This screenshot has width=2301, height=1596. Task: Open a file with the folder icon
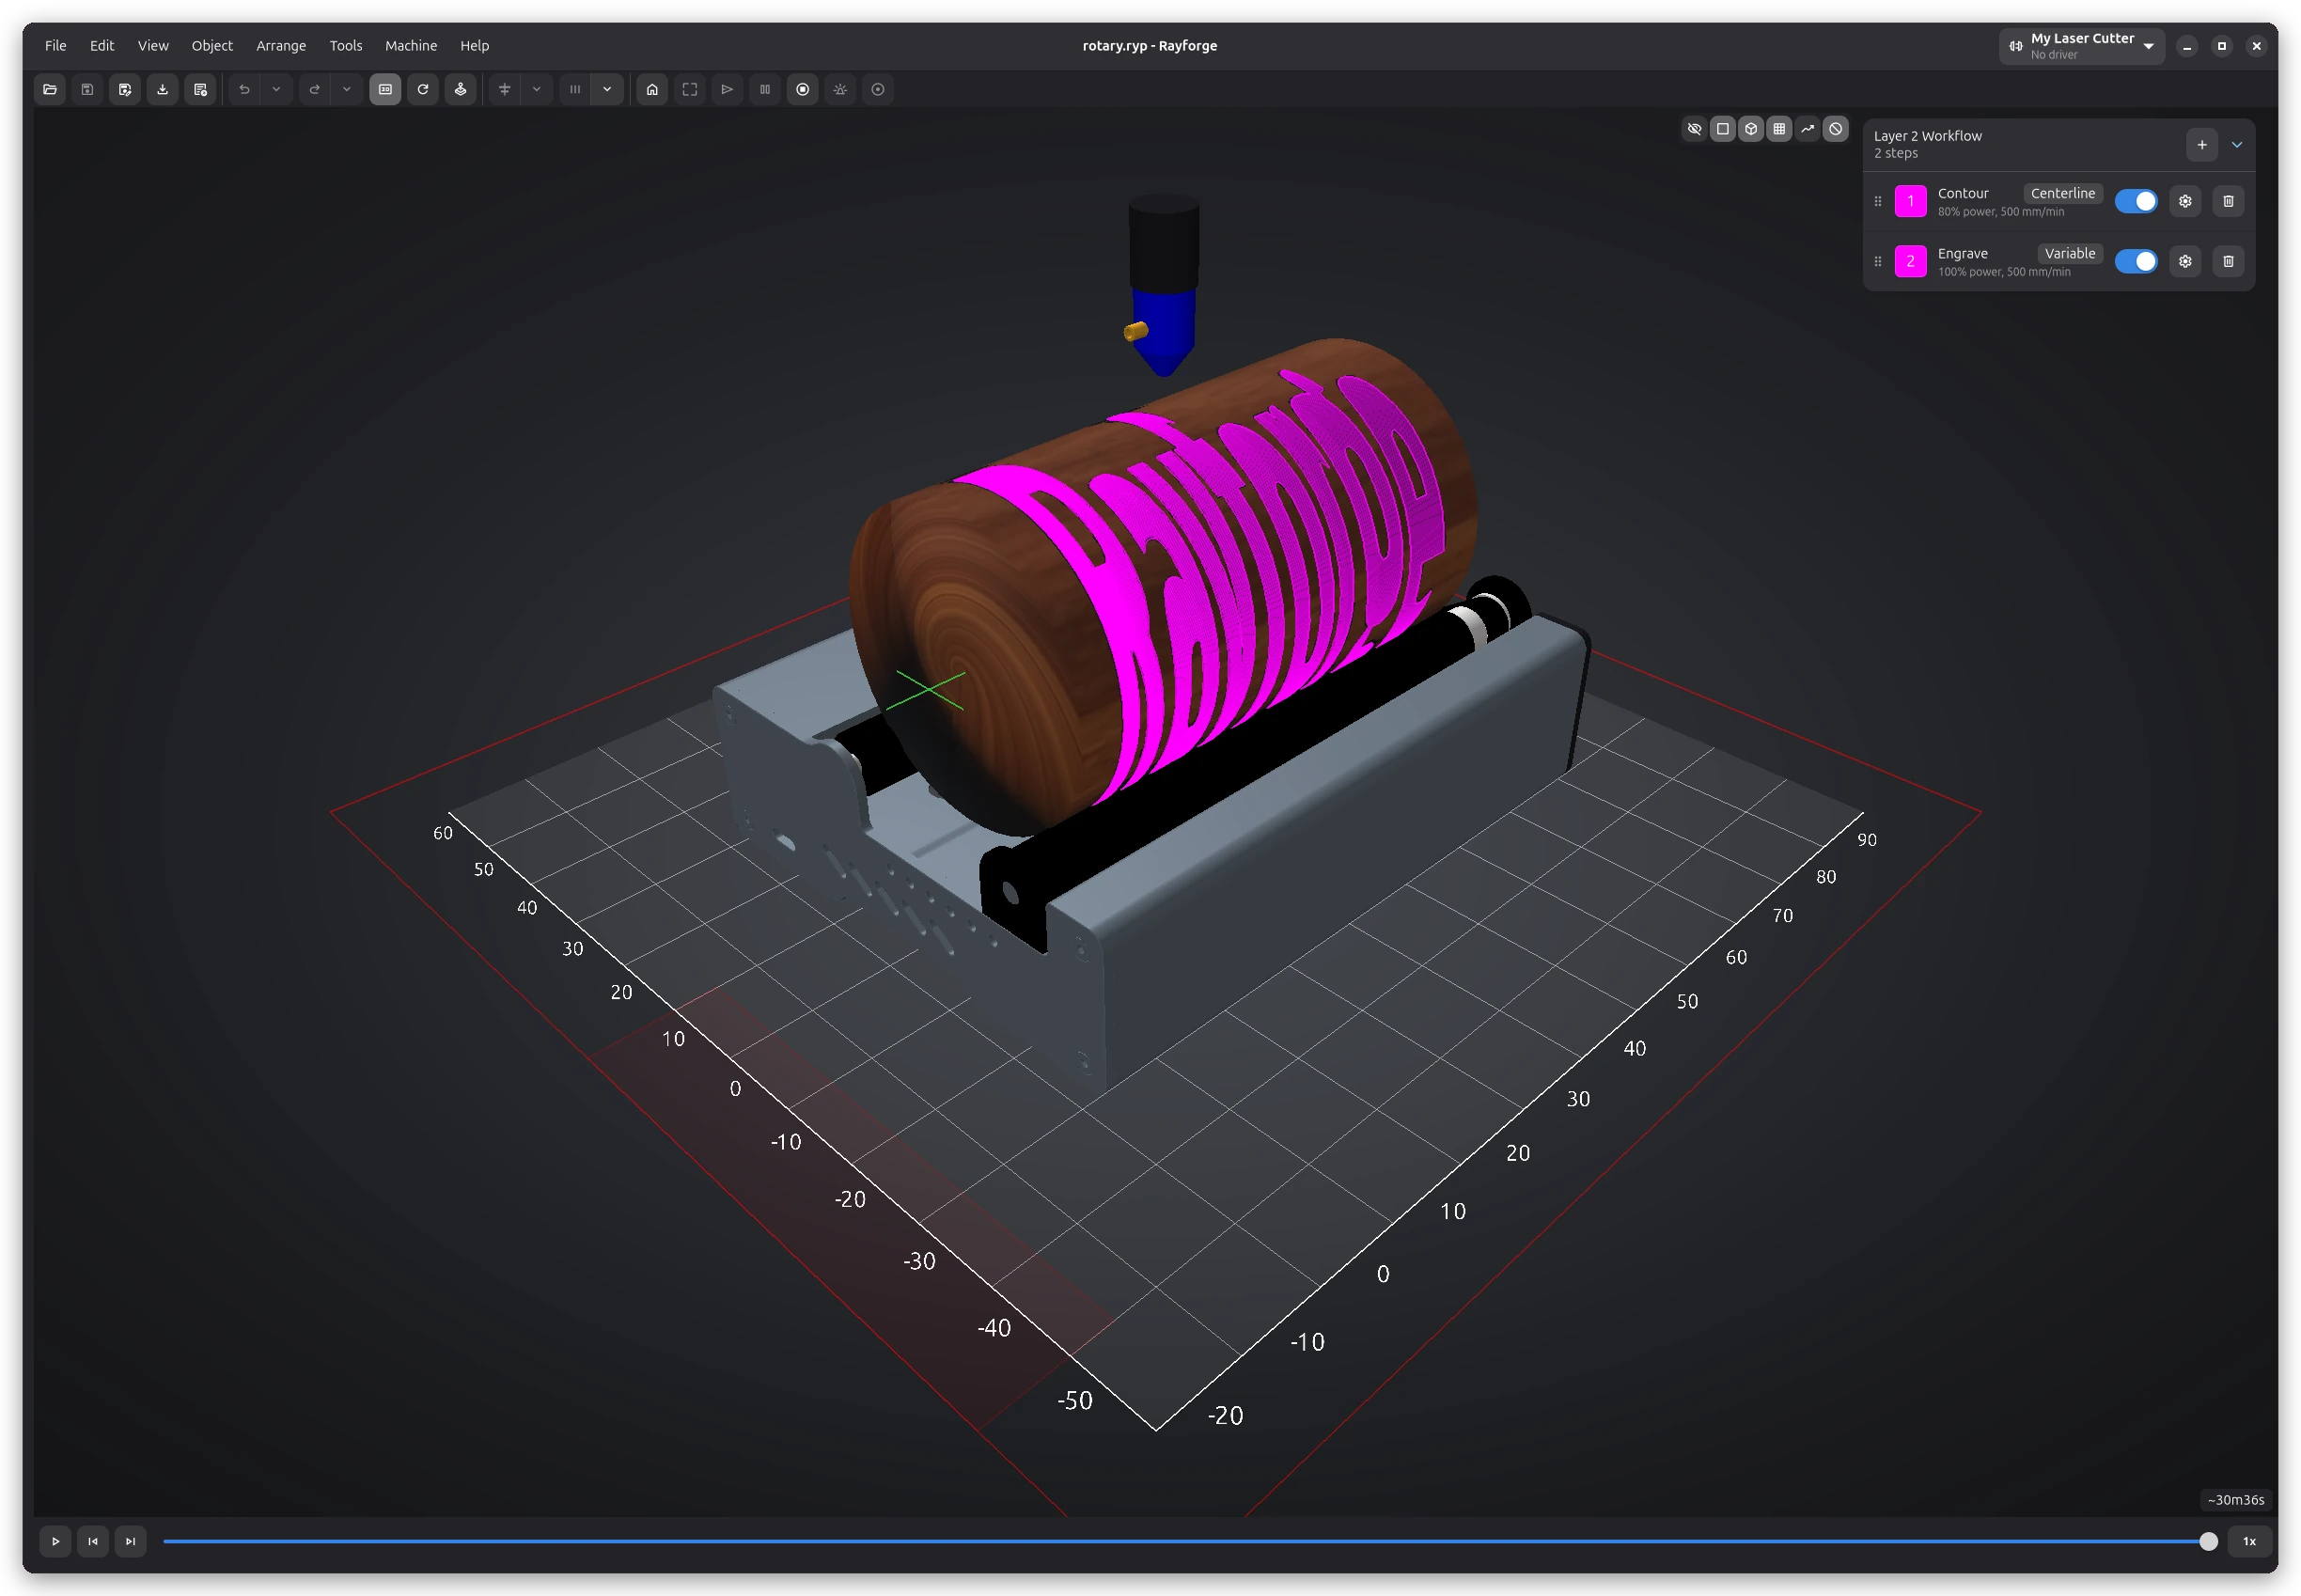(x=50, y=89)
